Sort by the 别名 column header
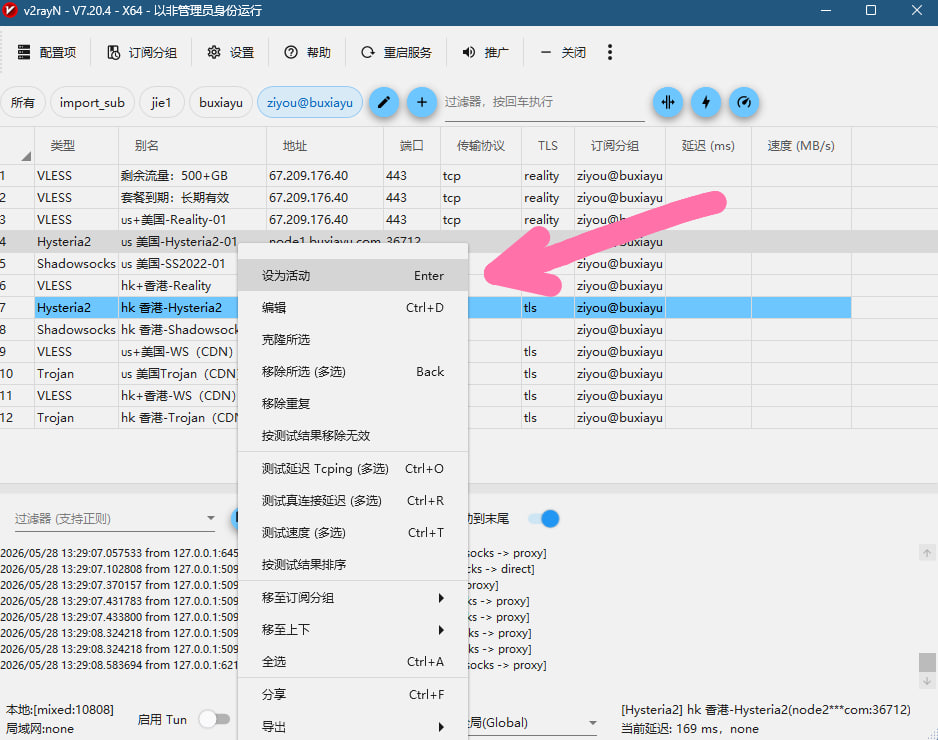 click(x=192, y=145)
